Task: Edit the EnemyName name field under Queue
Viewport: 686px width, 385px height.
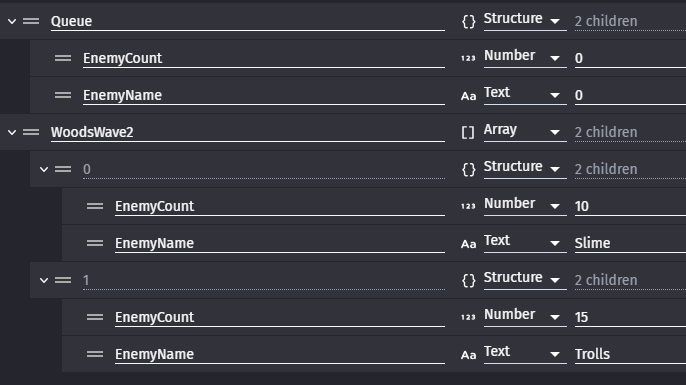Action: click(264, 95)
